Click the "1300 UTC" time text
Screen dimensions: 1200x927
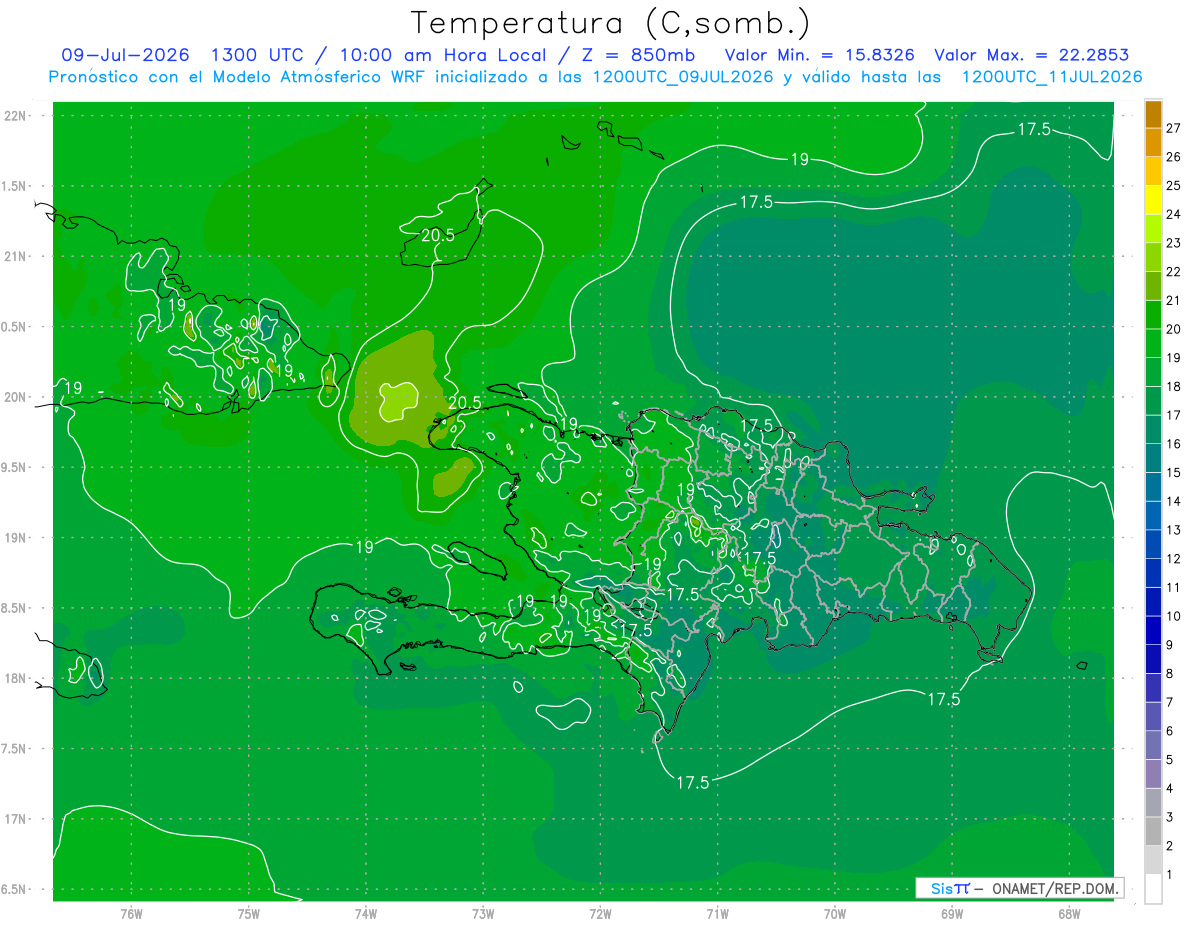(x=258, y=55)
